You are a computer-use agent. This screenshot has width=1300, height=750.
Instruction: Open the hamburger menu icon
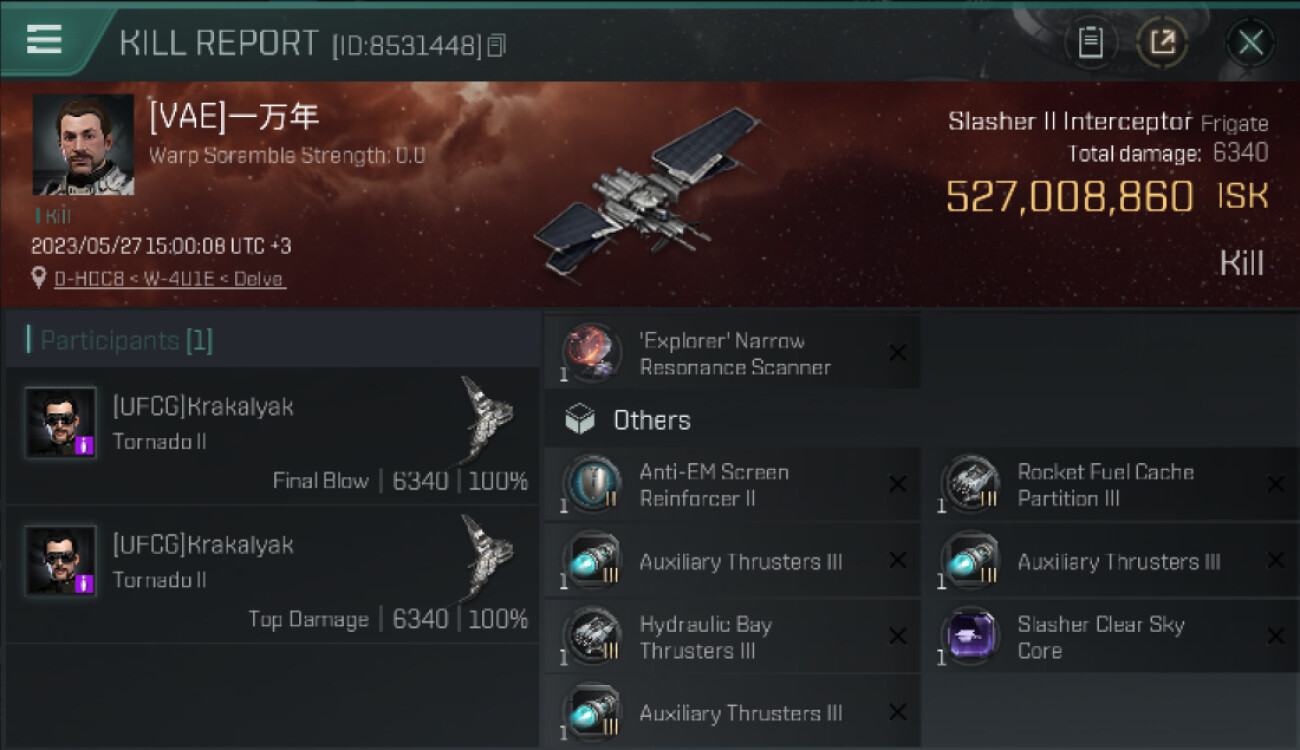(x=44, y=39)
